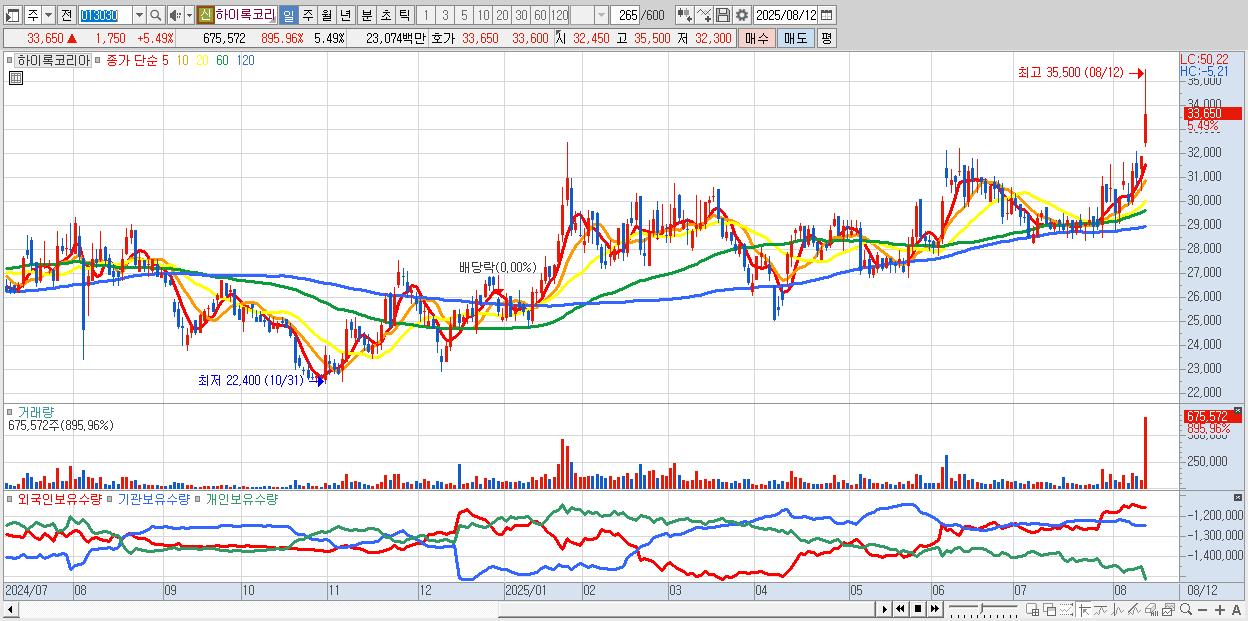Select daily period 일 button
The height and width of the screenshot is (621, 1248).
click(288, 15)
